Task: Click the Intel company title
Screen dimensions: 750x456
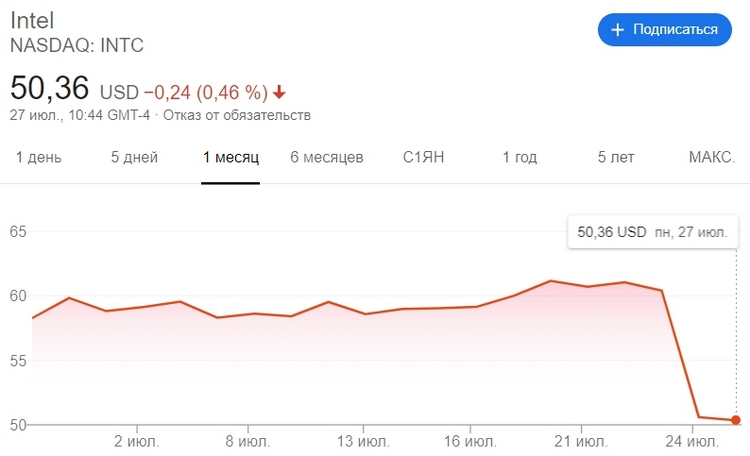Action: [32, 21]
